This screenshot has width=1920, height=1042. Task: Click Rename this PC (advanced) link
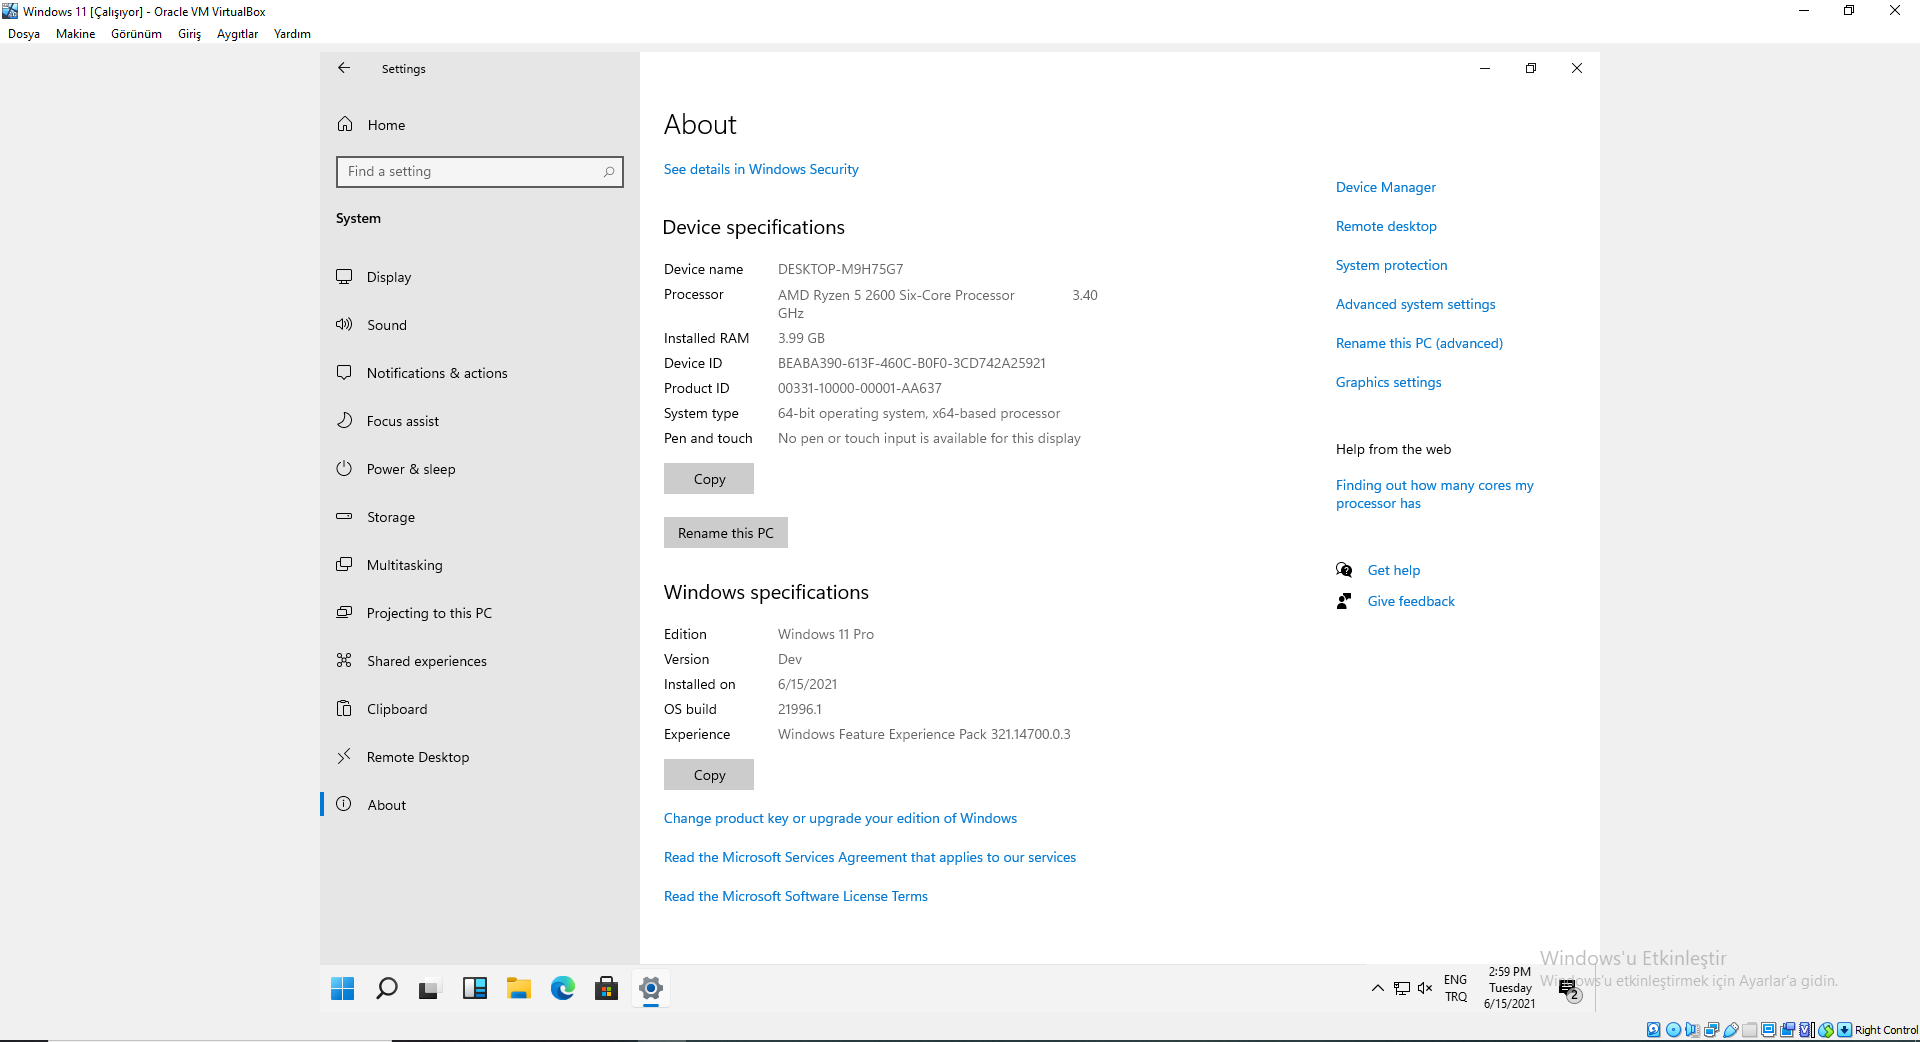1419,344
